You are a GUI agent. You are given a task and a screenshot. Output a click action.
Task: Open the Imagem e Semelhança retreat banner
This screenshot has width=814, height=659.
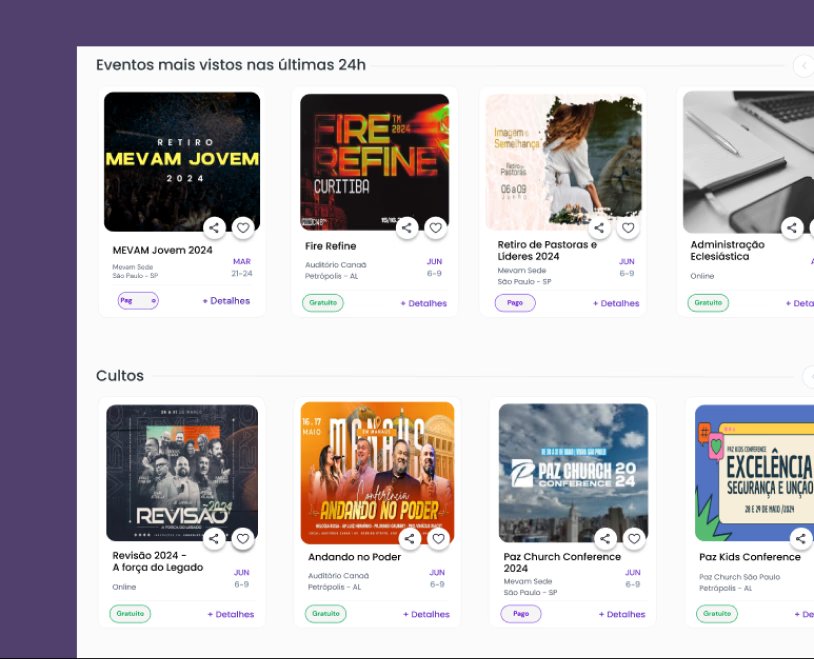click(x=563, y=162)
